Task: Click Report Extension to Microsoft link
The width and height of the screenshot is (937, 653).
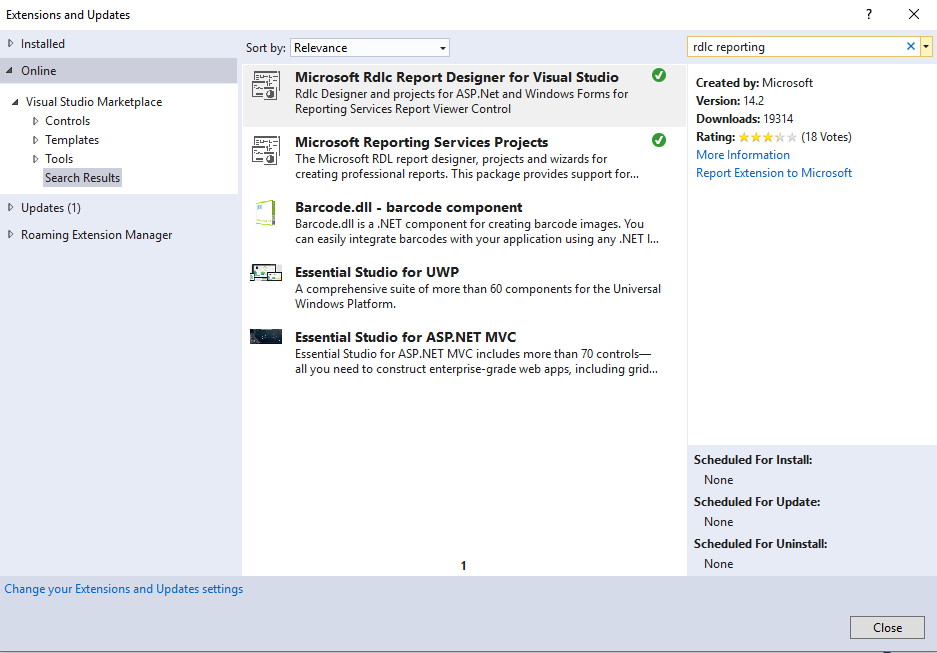Action: click(774, 173)
